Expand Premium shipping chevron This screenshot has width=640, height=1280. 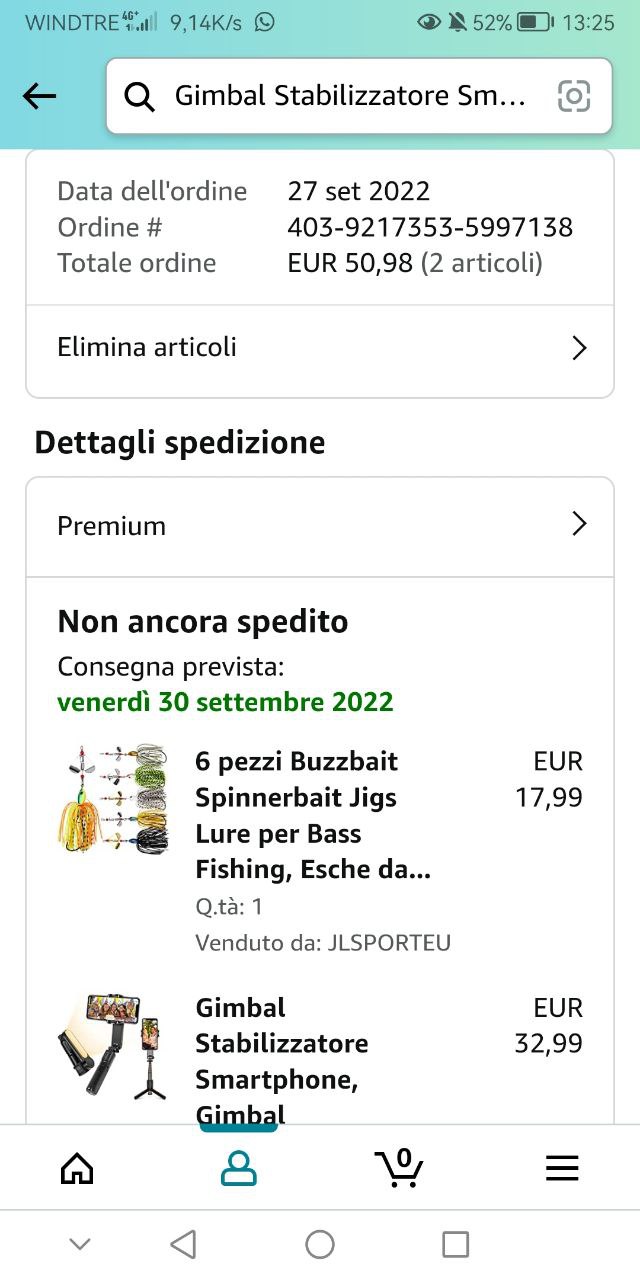(x=579, y=524)
